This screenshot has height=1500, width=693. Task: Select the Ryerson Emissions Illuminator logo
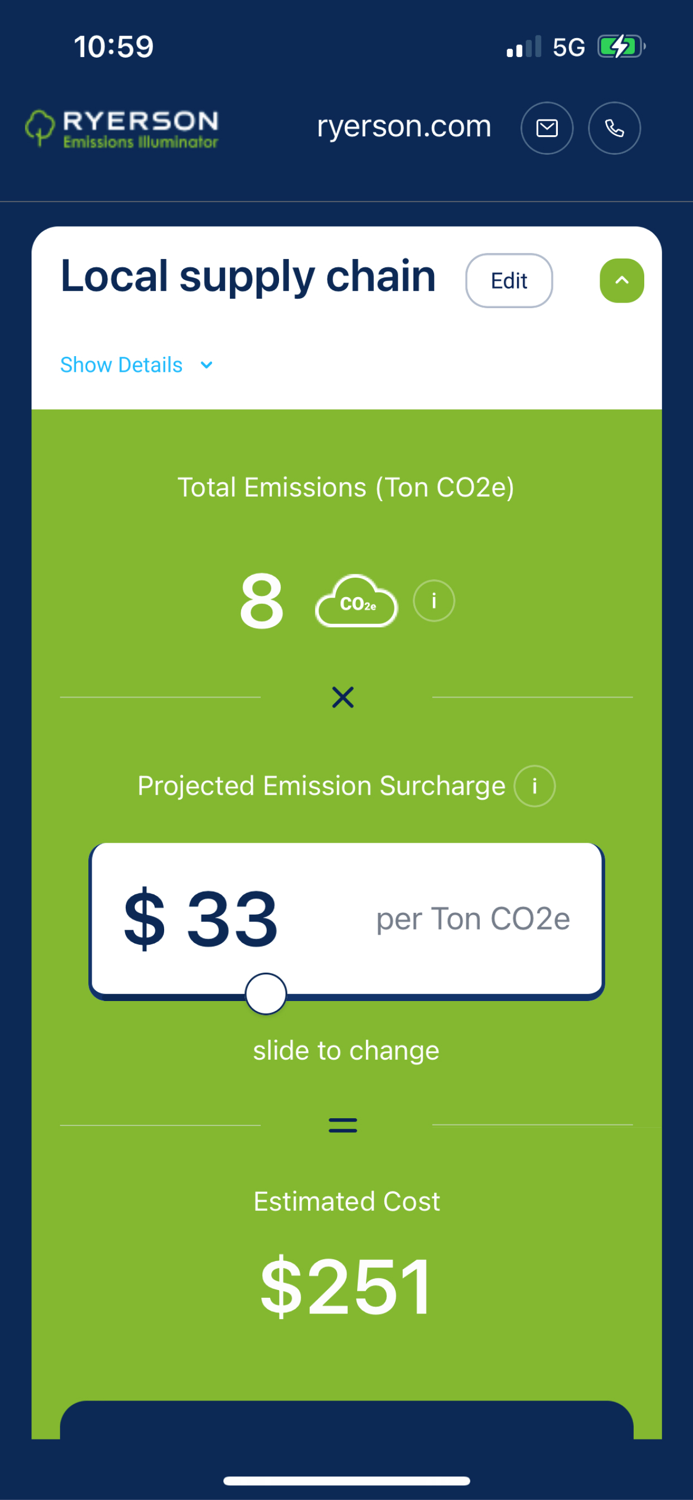(x=120, y=128)
